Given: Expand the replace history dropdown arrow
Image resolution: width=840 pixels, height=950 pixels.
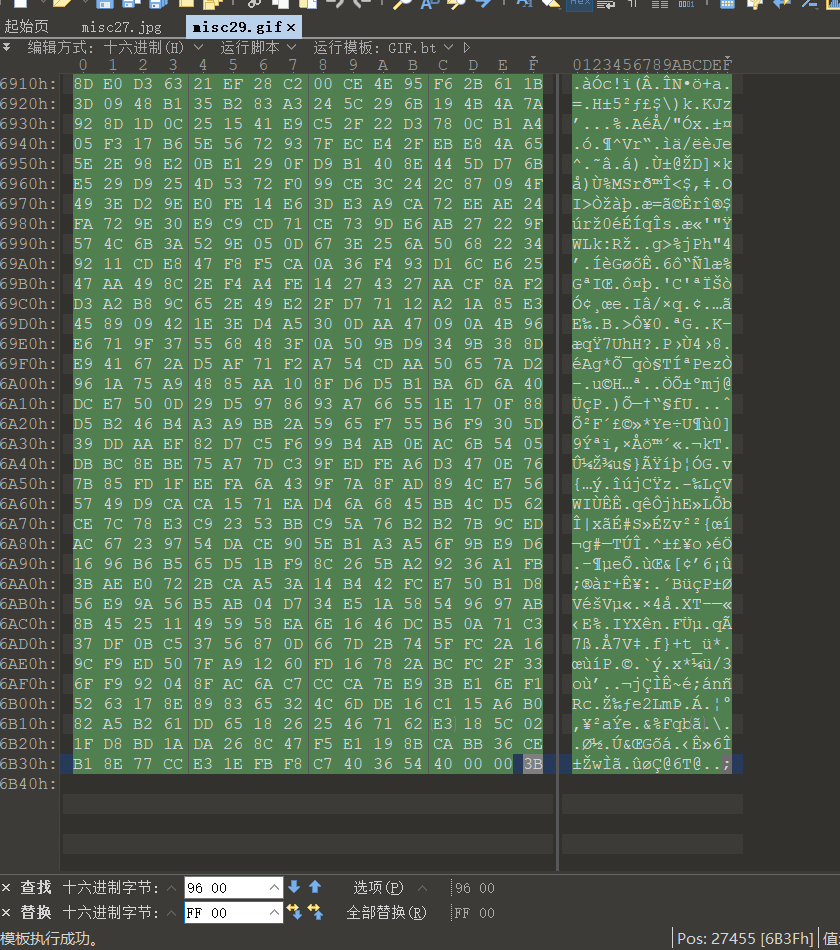Looking at the screenshot, I should click(x=275, y=913).
